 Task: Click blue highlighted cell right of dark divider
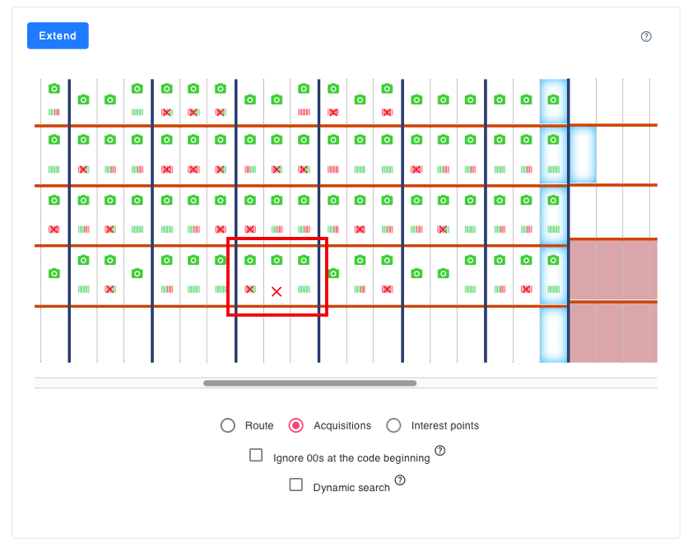pyautogui.click(x=582, y=155)
